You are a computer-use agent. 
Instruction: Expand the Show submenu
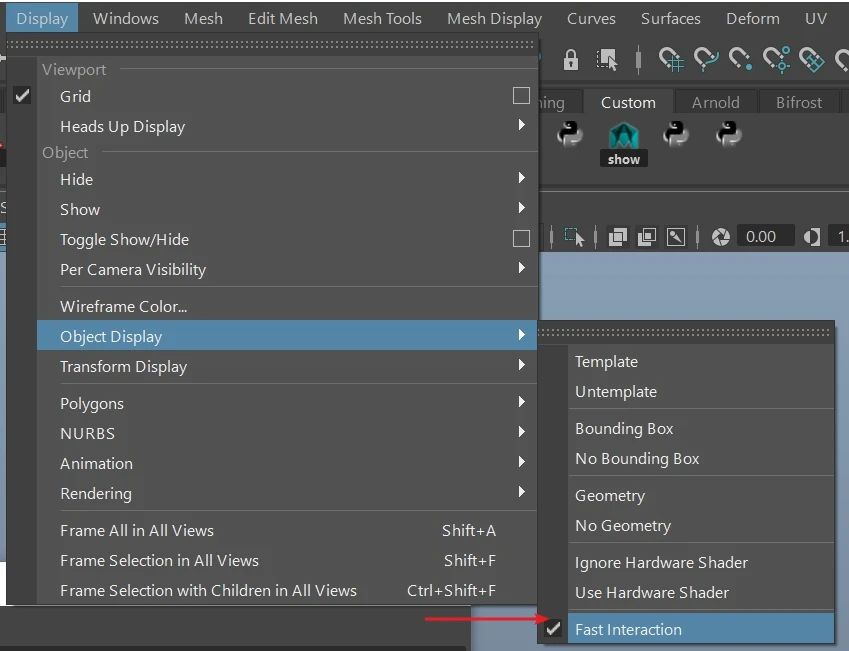287,209
